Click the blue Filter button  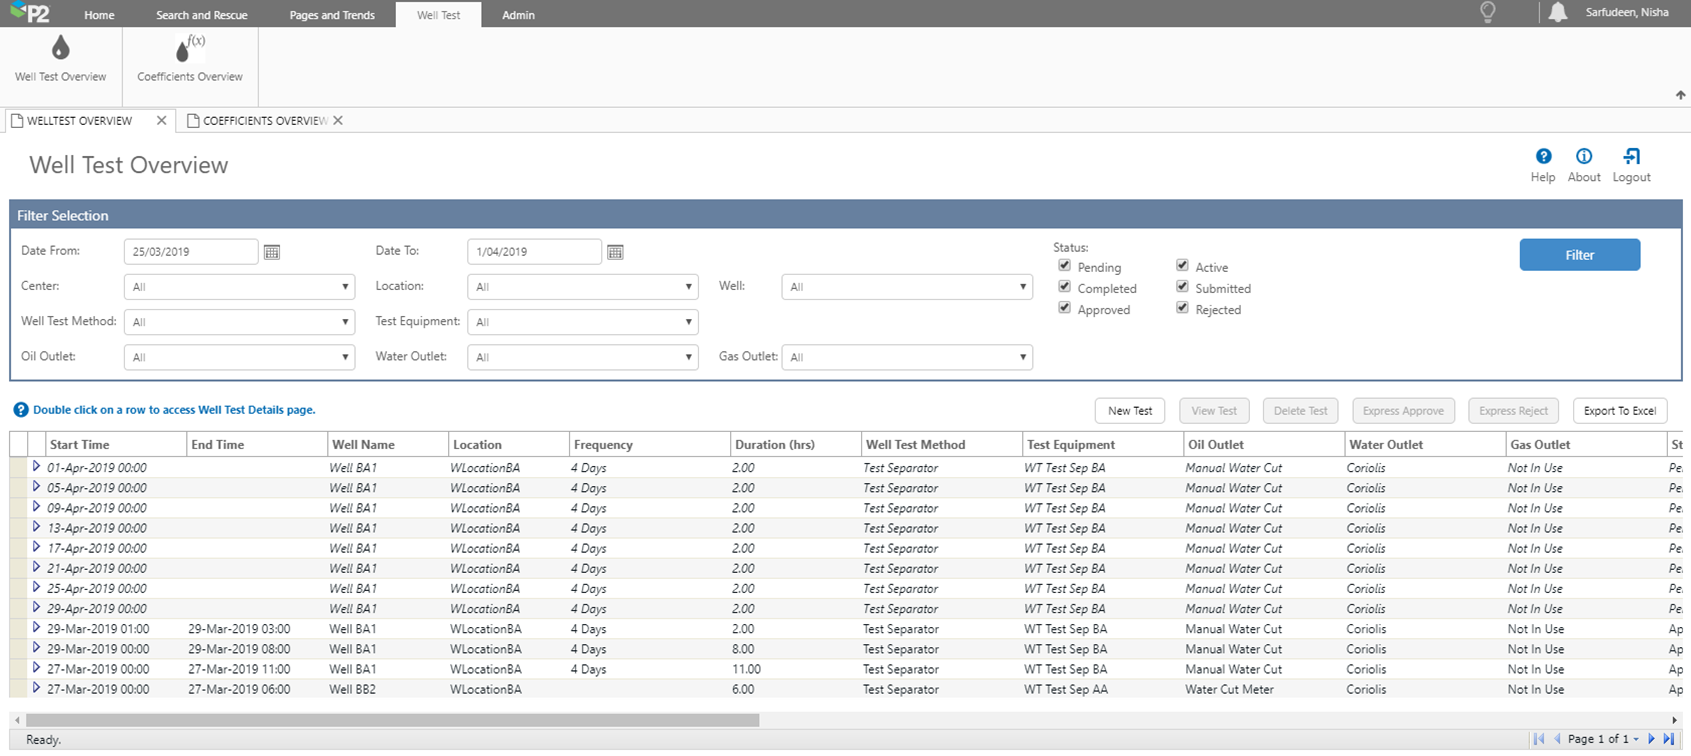point(1579,255)
